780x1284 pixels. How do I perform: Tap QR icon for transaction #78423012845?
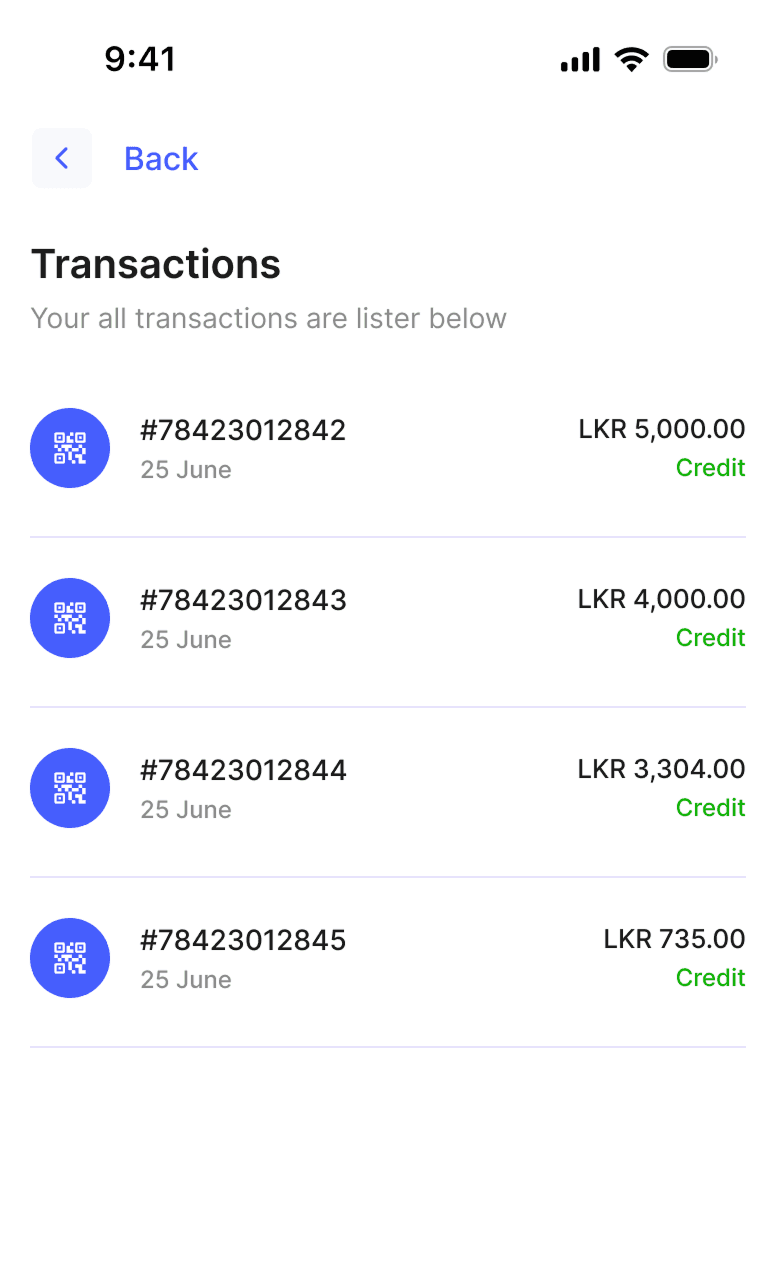(x=70, y=958)
